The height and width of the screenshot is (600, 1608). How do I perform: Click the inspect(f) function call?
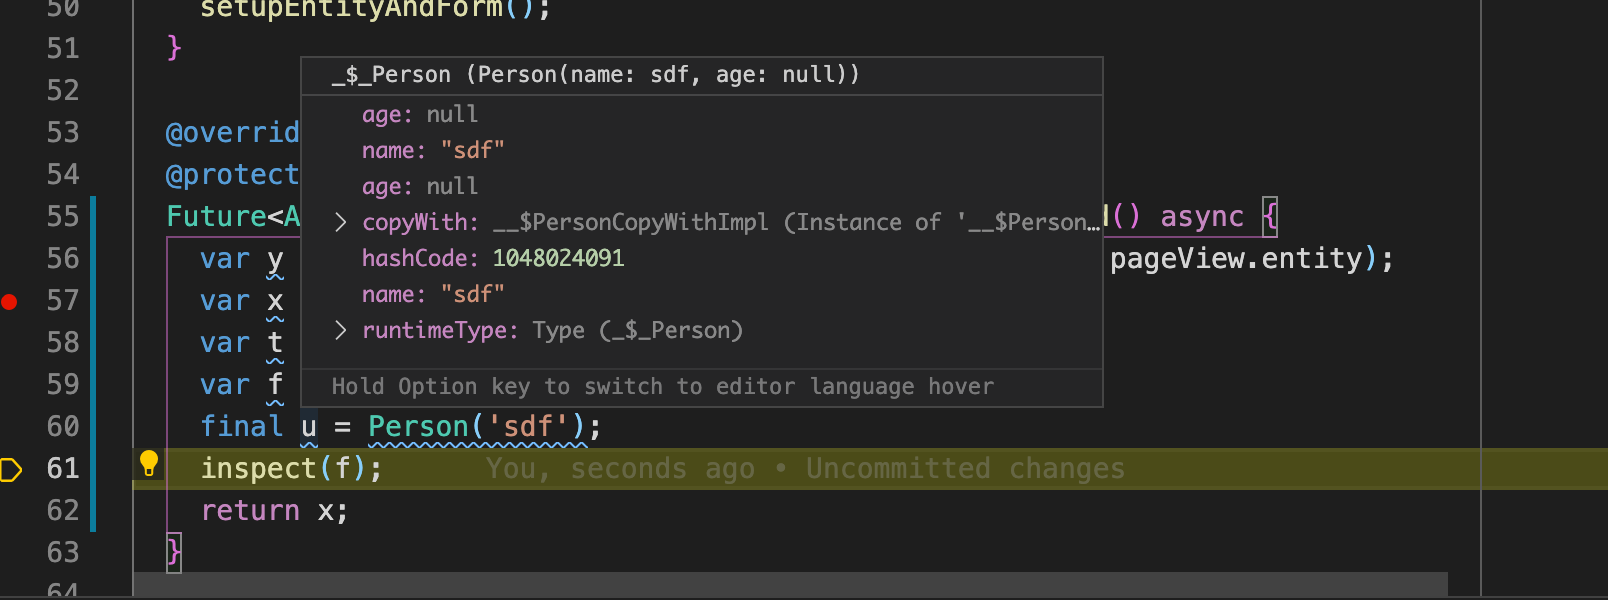[290, 469]
